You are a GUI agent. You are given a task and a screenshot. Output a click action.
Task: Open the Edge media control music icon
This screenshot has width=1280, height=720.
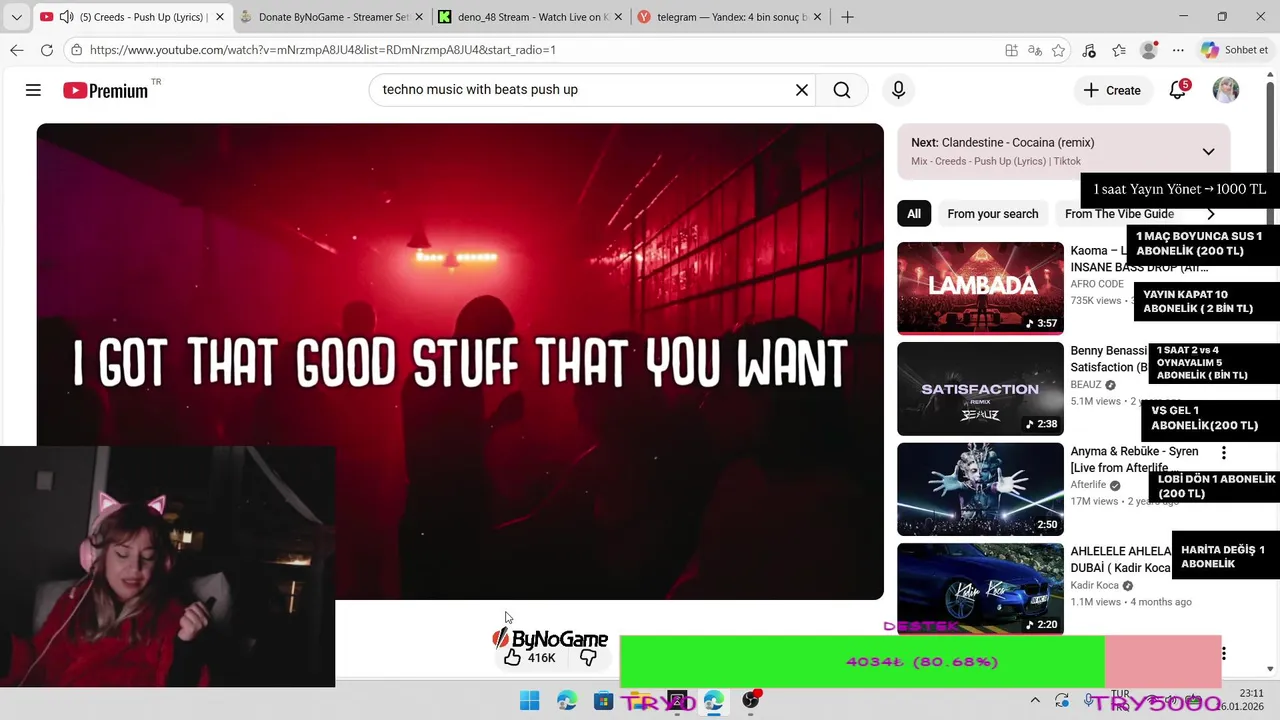[x=1089, y=50]
